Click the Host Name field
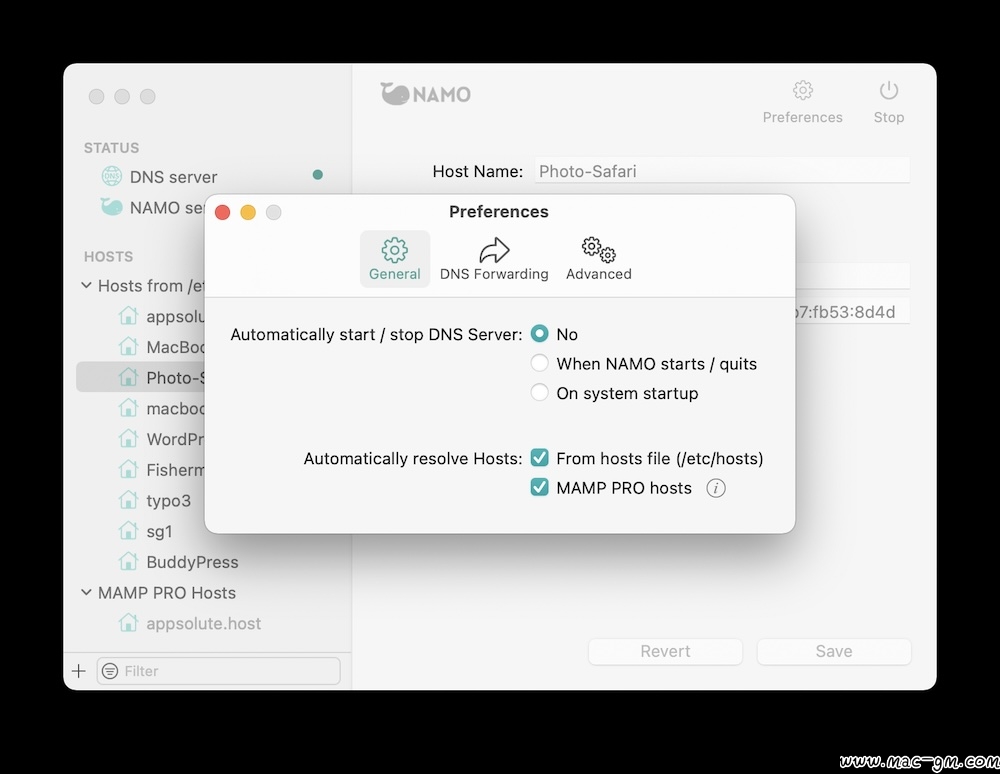The image size is (1000, 774). (722, 170)
